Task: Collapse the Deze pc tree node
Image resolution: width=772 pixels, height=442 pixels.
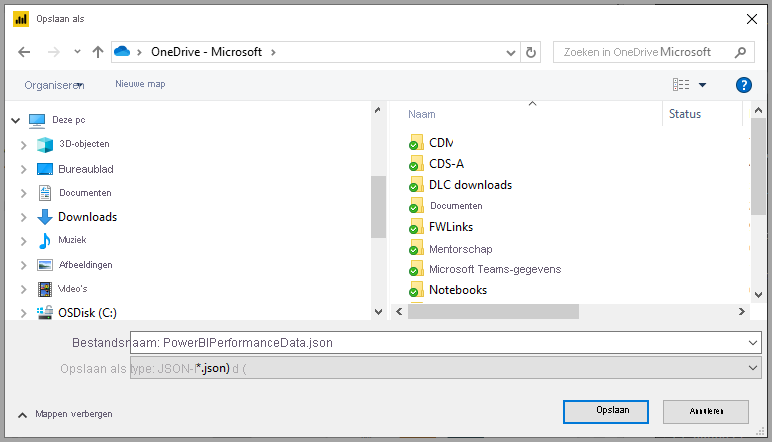Action: point(16,120)
